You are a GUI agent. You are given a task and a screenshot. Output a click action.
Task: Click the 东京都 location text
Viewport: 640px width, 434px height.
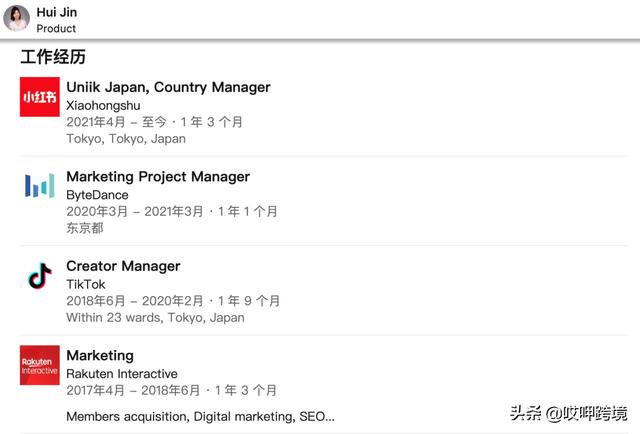(x=85, y=228)
